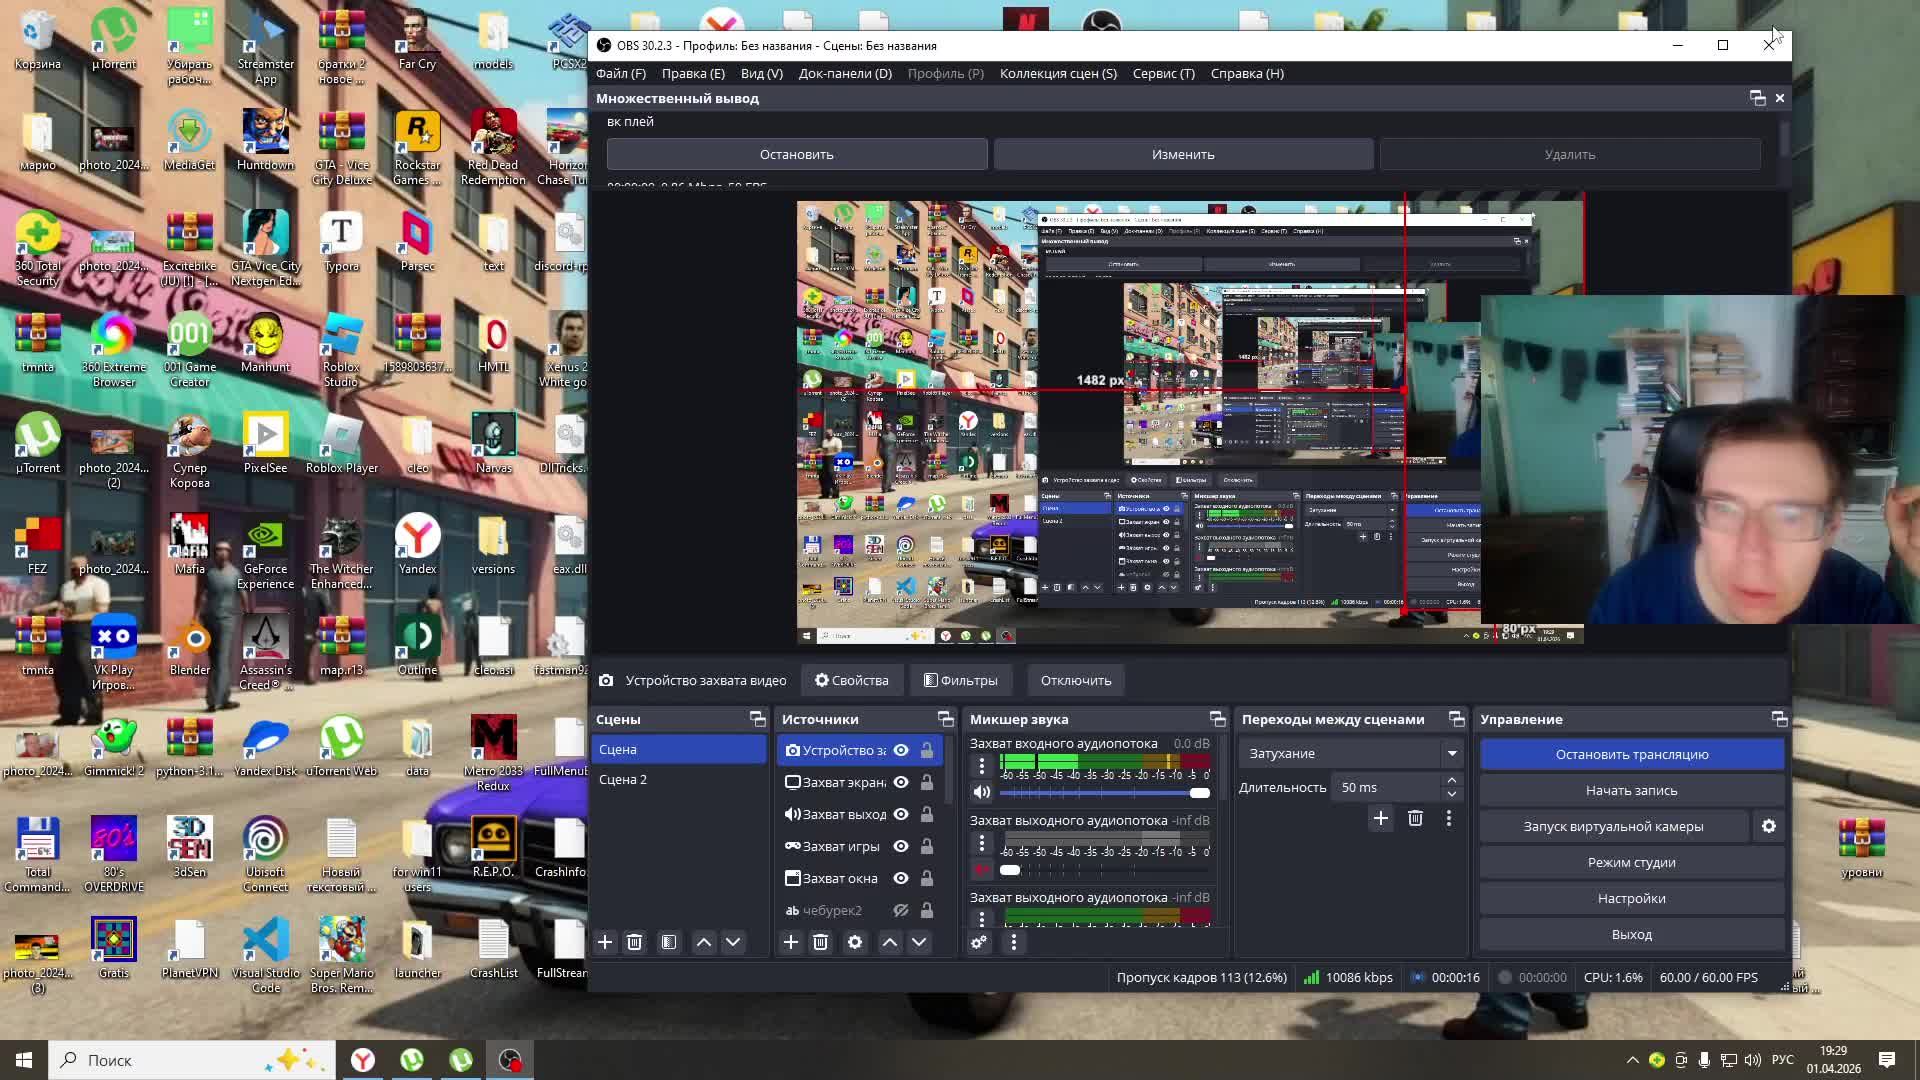Screen dimensions: 1920x1080
Task: Mute the Захват входного аудиопотока speaker
Action: pos(982,792)
